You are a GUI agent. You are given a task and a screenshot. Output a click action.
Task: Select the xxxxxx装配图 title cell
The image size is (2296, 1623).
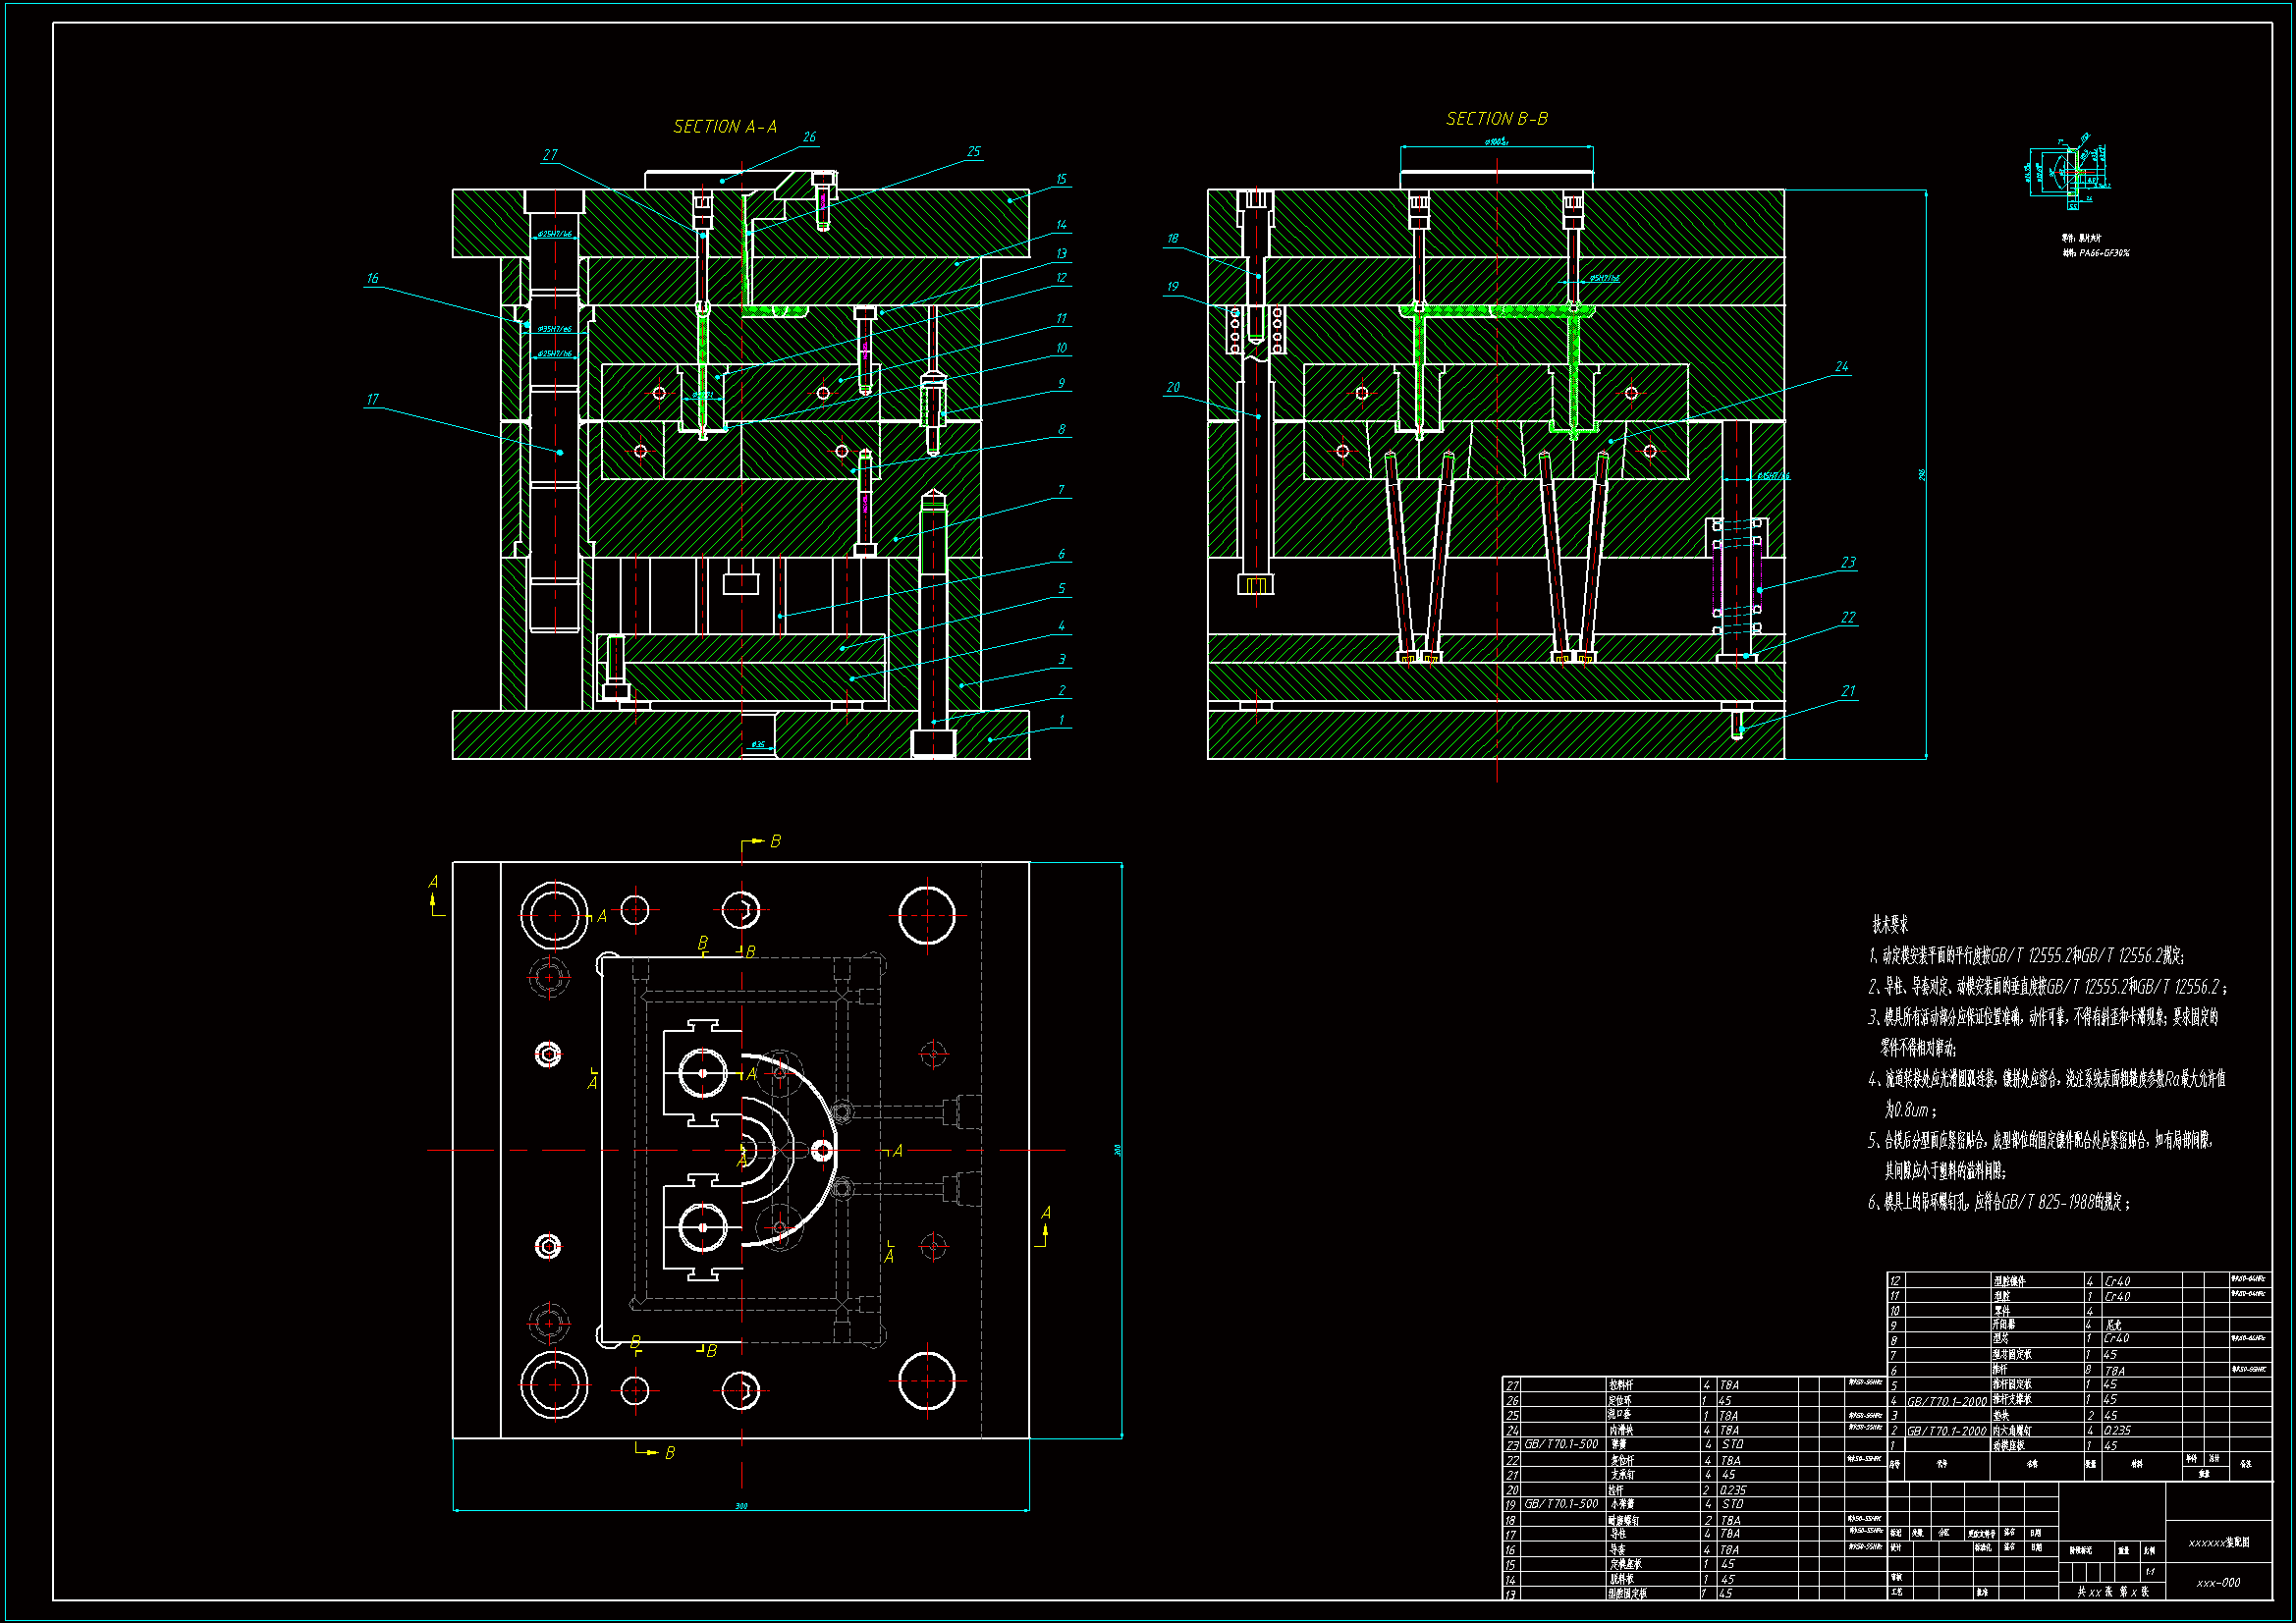click(2218, 1543)
